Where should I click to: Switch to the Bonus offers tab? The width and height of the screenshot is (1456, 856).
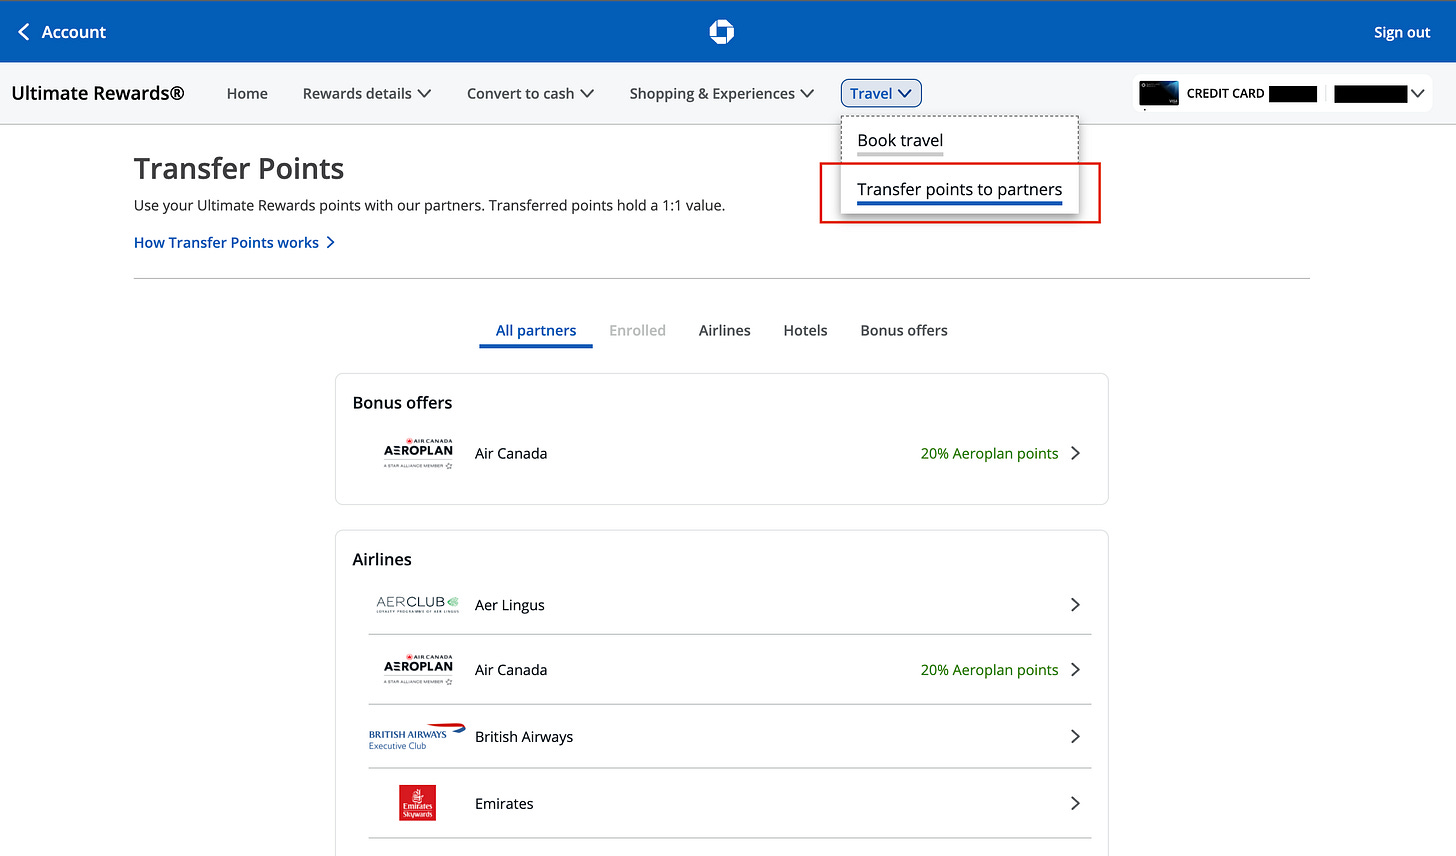[904, 331]
